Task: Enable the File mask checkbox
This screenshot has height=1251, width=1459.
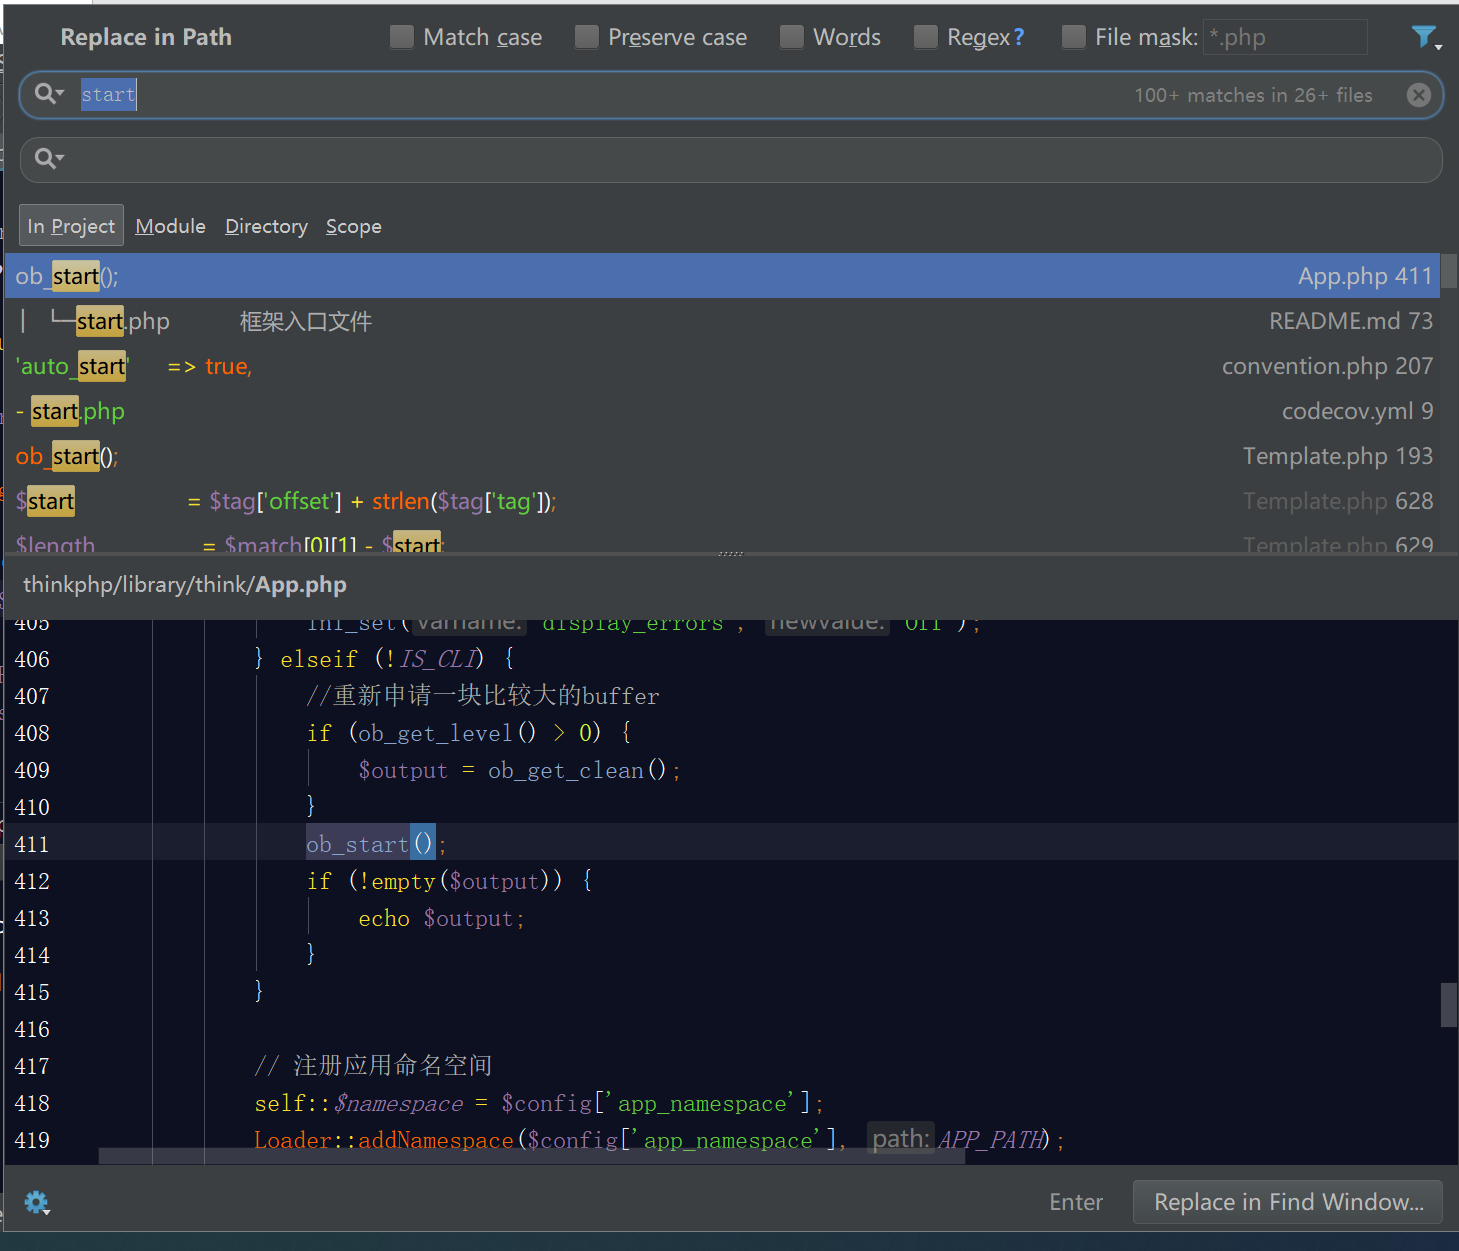Action: (x=1074, y=37)
